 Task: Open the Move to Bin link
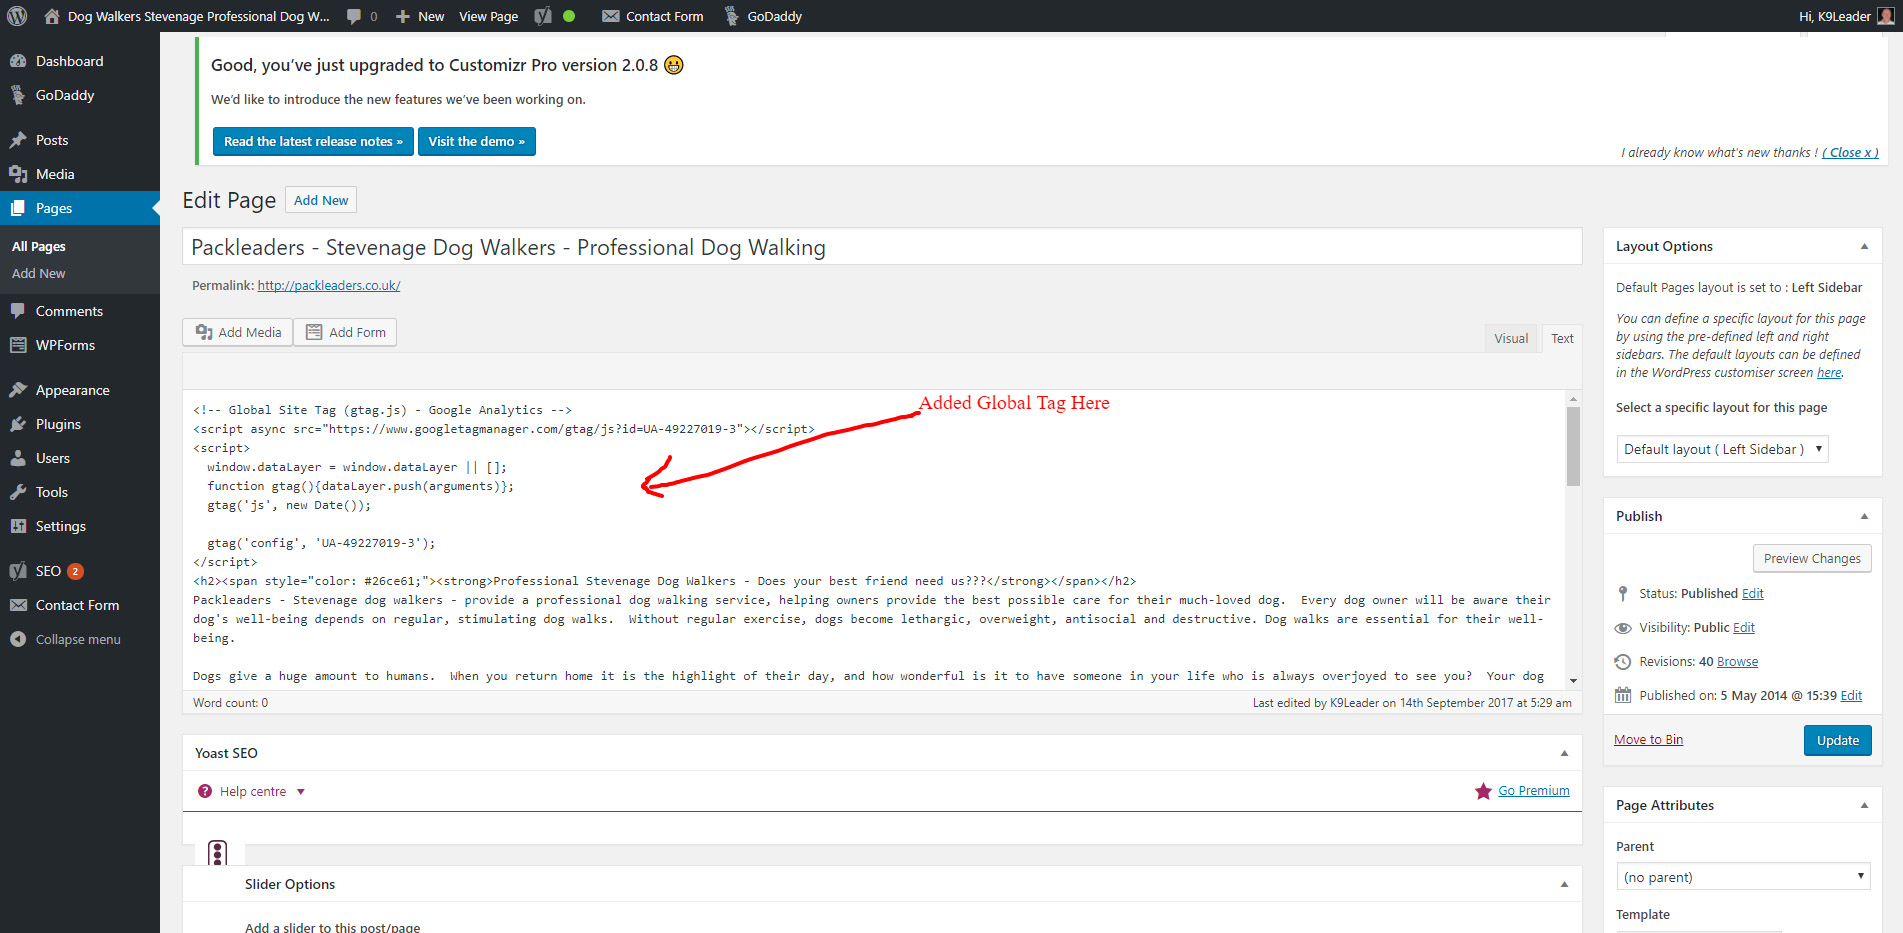click(x=1648, y=740)
